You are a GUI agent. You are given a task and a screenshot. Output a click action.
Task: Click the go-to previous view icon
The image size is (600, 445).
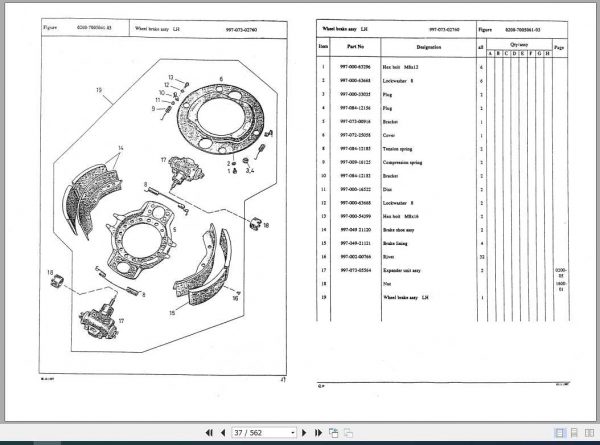tap(333, 433)
